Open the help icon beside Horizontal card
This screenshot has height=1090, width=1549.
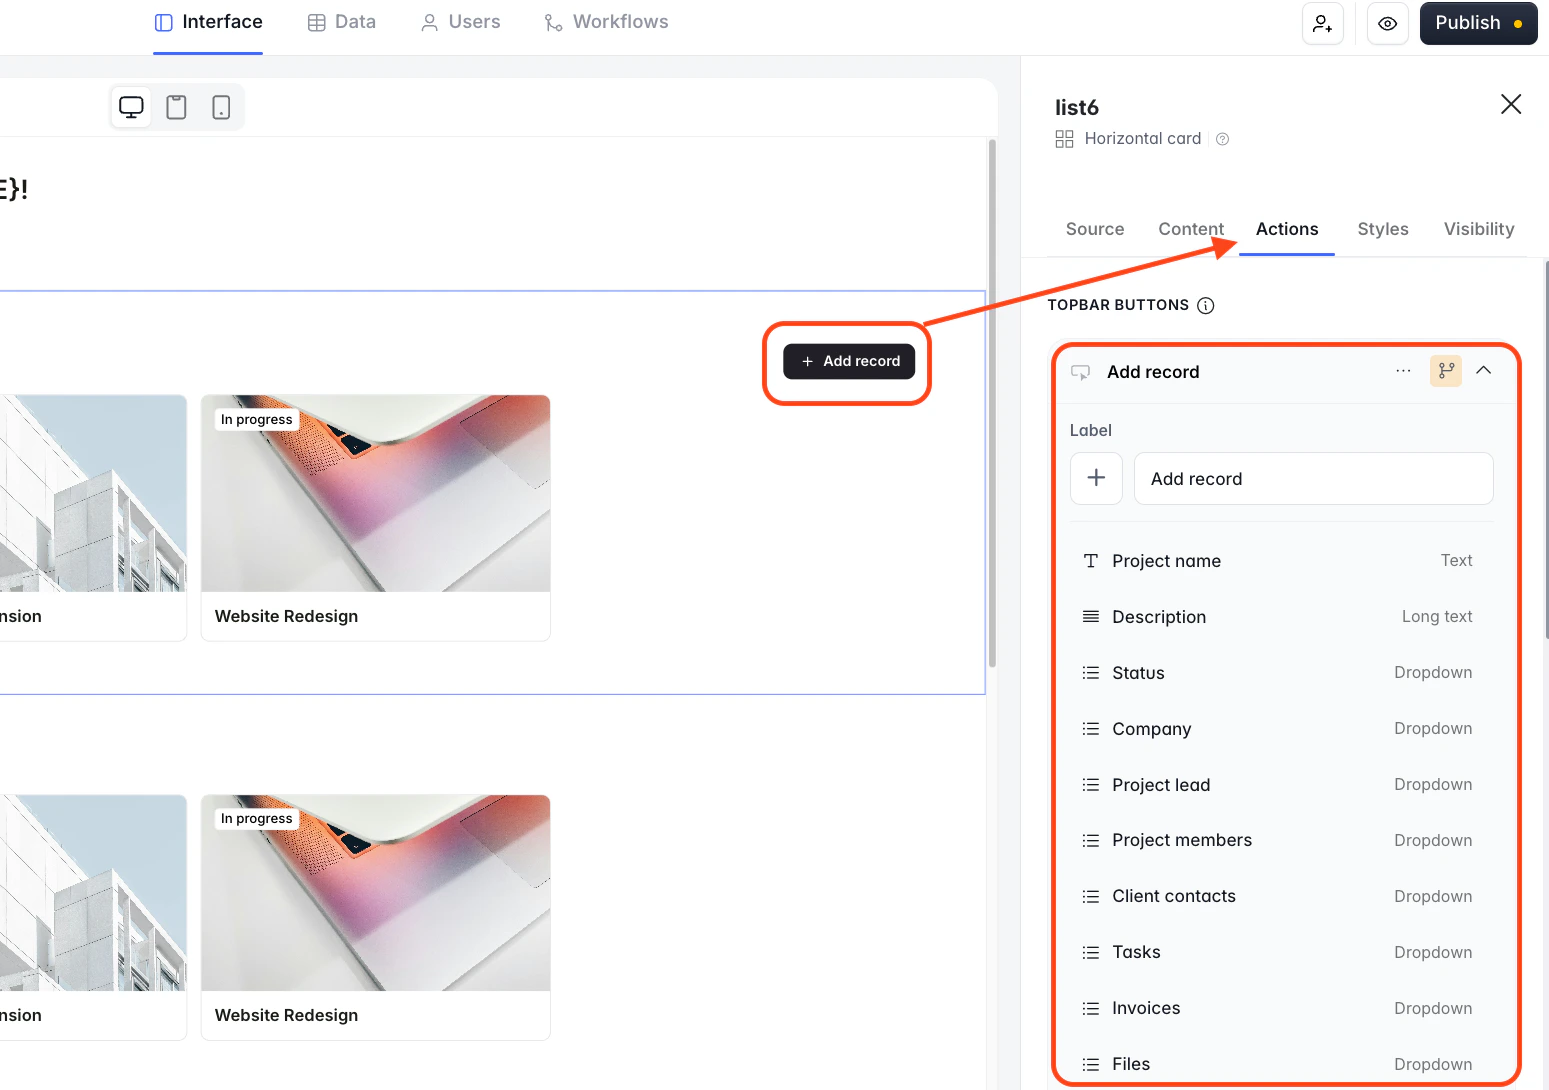pos(1222,139)
